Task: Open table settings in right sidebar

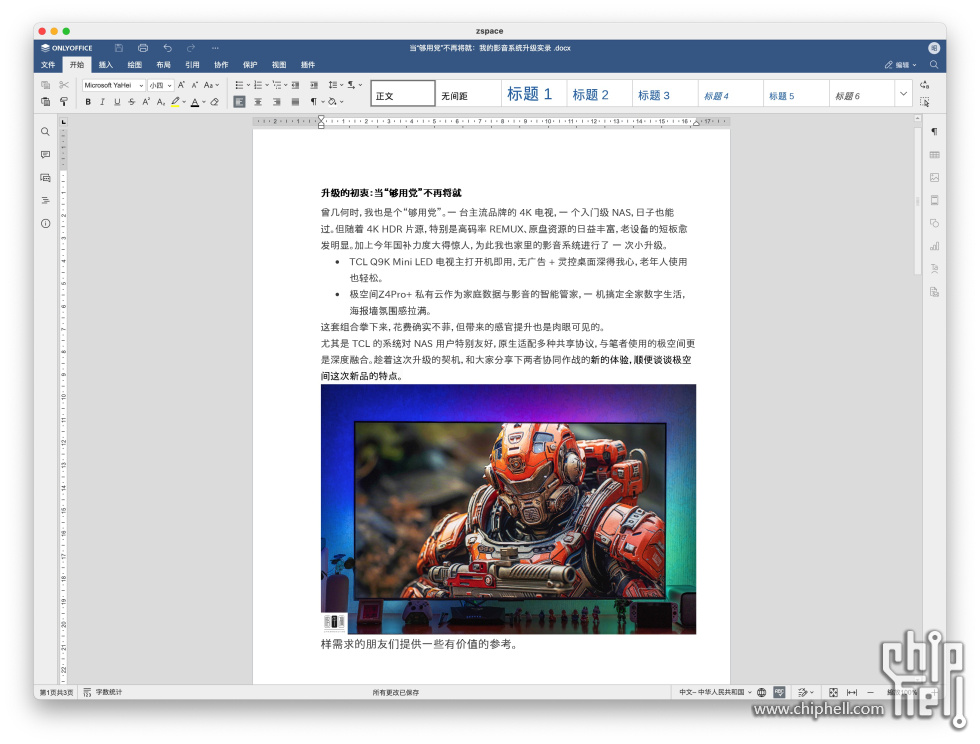Action: pos(934,154)
